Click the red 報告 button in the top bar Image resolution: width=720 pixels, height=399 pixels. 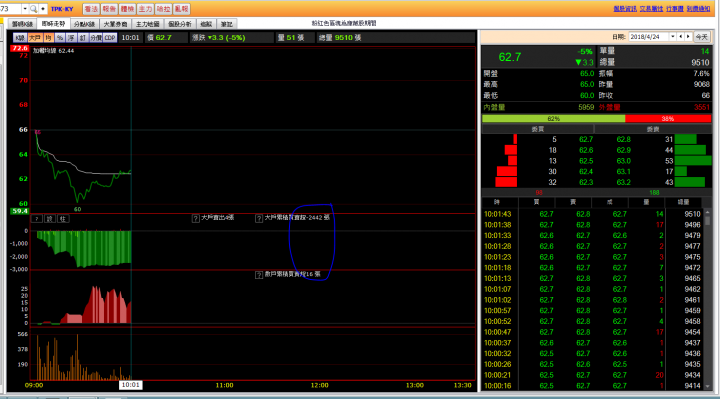click(109, 9)
